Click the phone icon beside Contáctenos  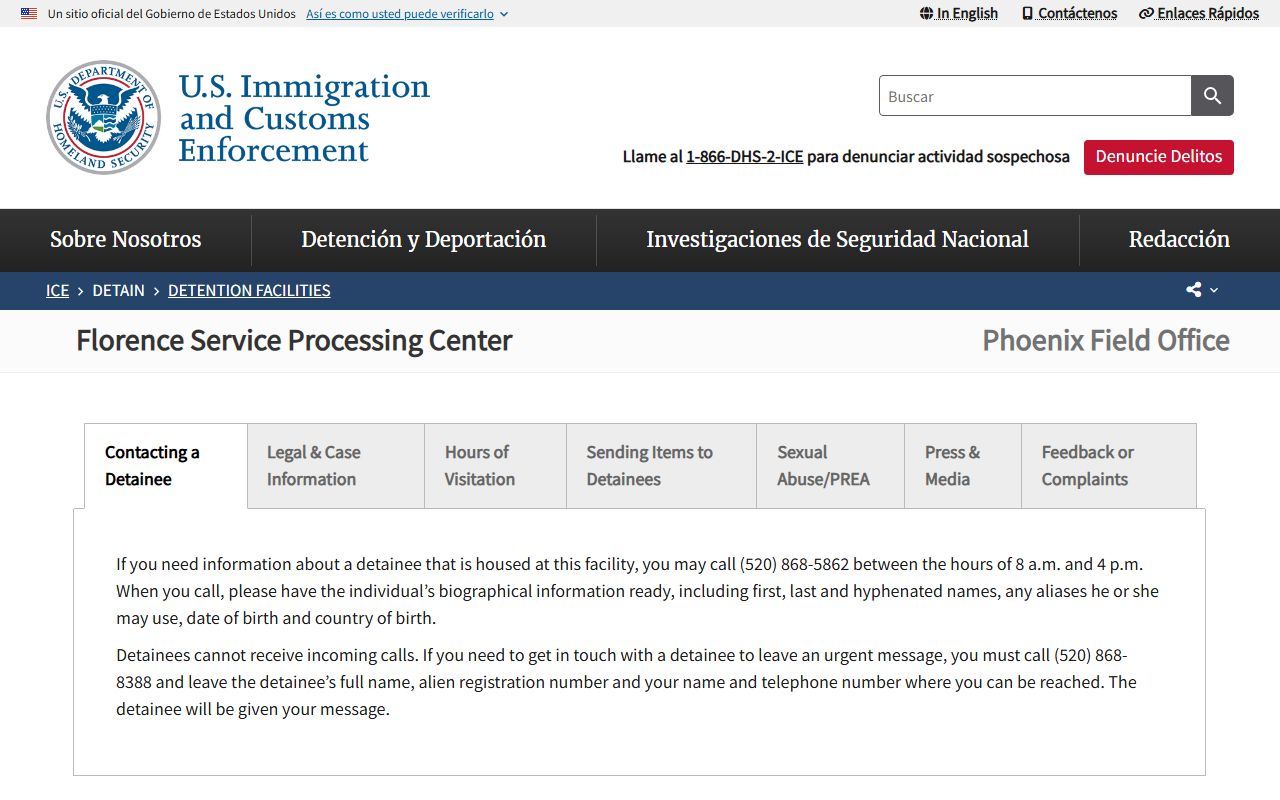coord(1027,13)
